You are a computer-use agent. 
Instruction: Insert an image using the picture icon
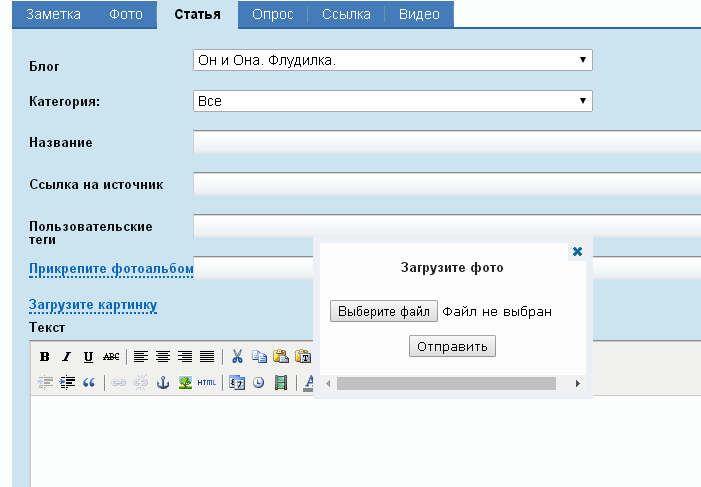pos(185,382)
